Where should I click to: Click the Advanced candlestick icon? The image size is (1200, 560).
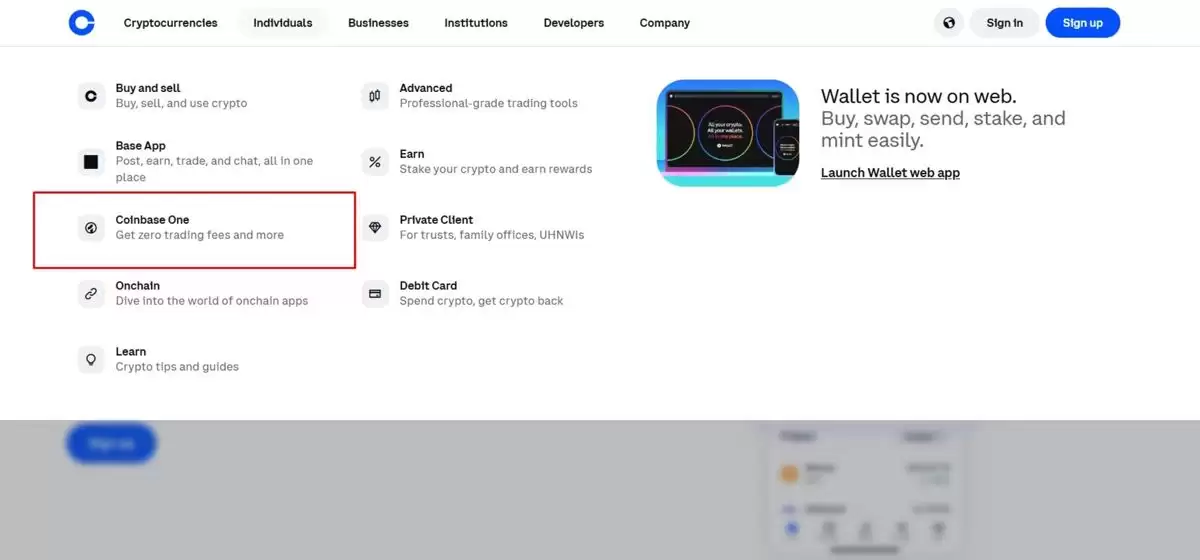[375, 96]
